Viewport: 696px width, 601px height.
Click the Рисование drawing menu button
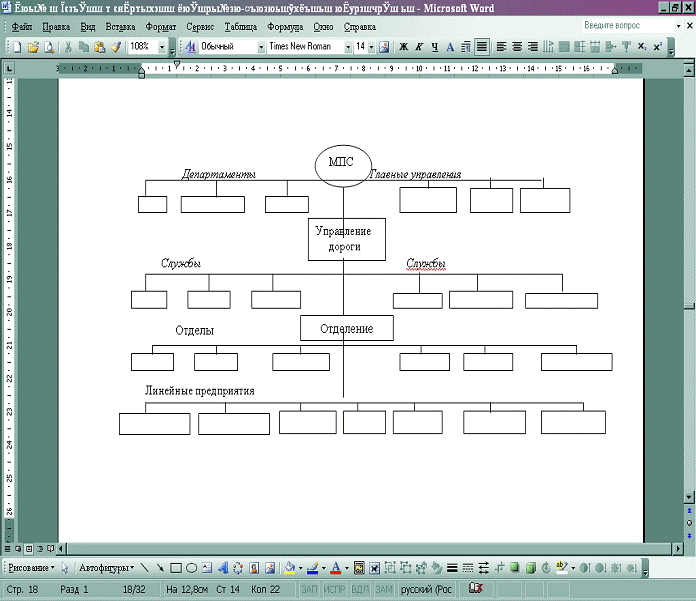coord(30,568)
